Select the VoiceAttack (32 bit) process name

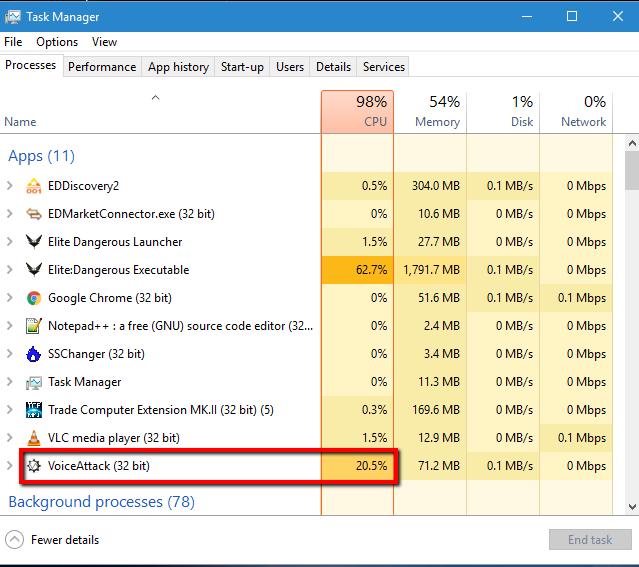(99, 466)
